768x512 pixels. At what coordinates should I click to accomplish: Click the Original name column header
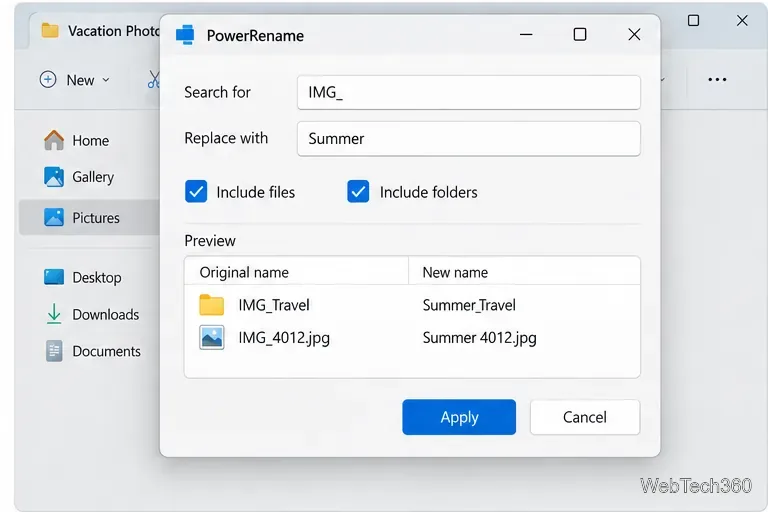296,272
